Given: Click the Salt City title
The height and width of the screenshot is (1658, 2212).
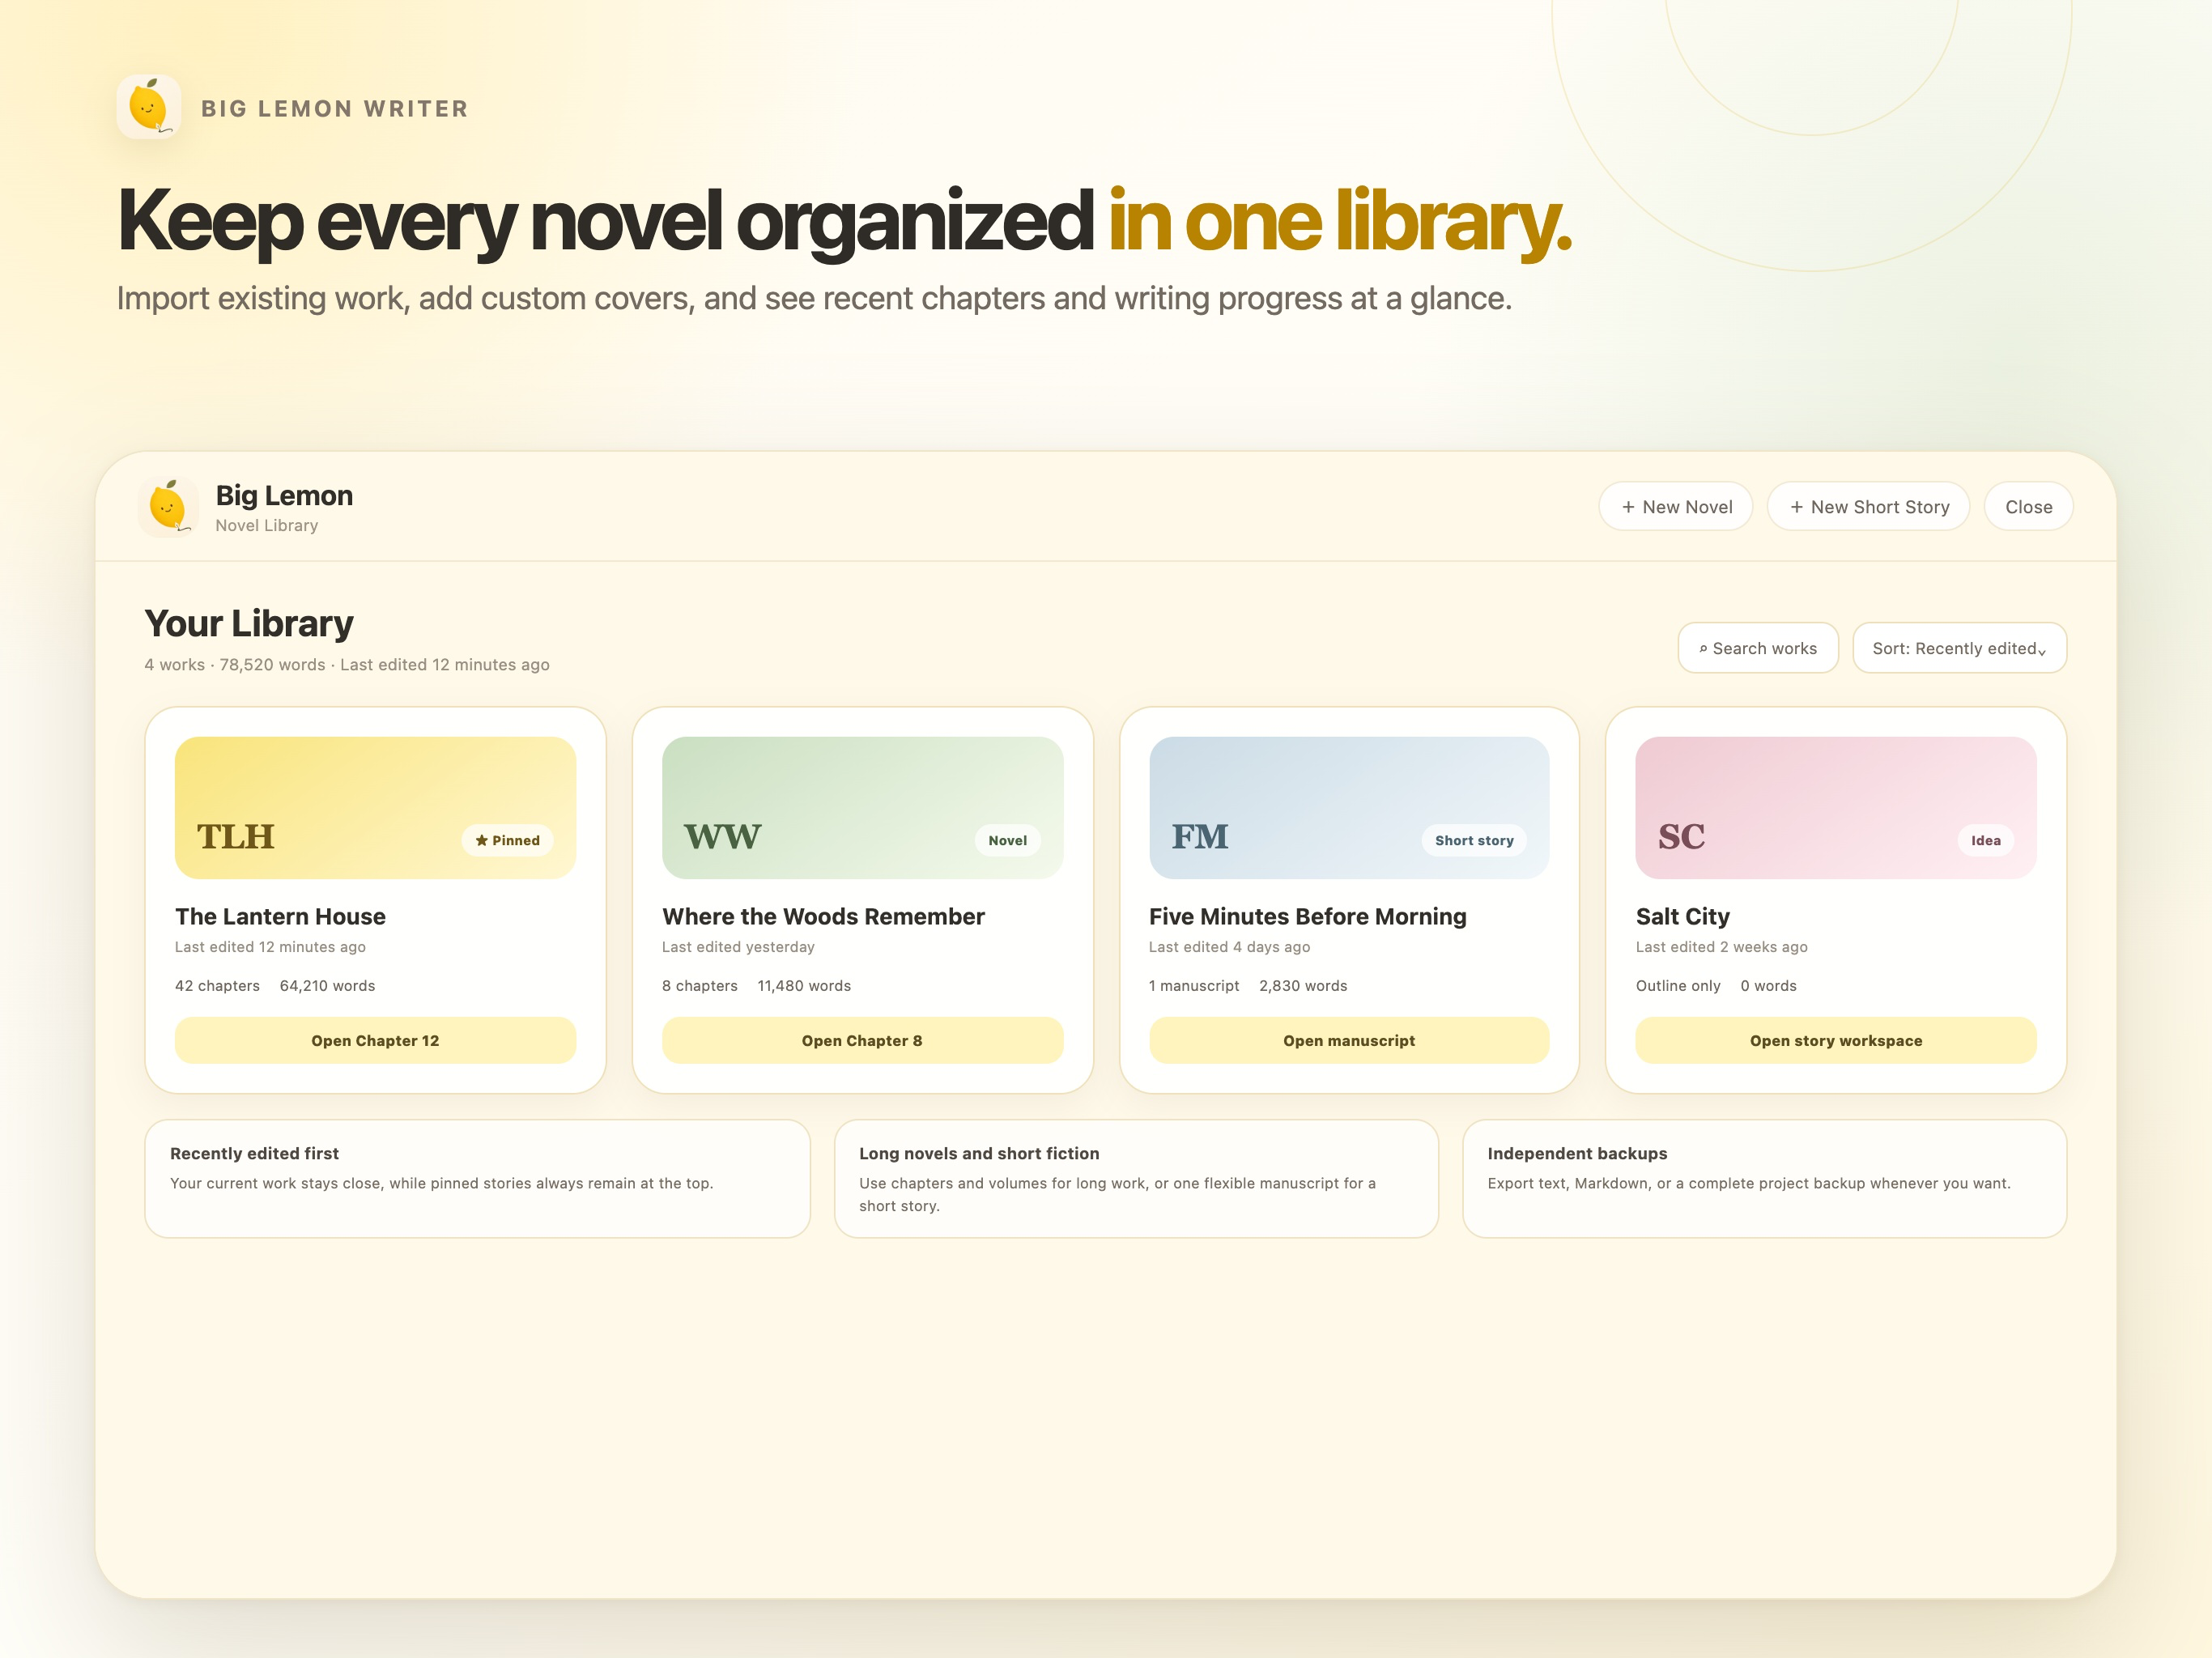Looking at the screenshot, I should (1683, 916).
